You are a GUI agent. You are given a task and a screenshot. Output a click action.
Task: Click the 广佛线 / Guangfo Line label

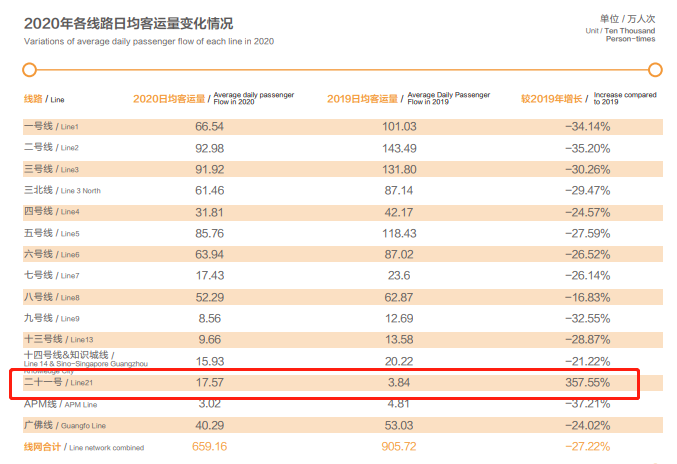65,425
